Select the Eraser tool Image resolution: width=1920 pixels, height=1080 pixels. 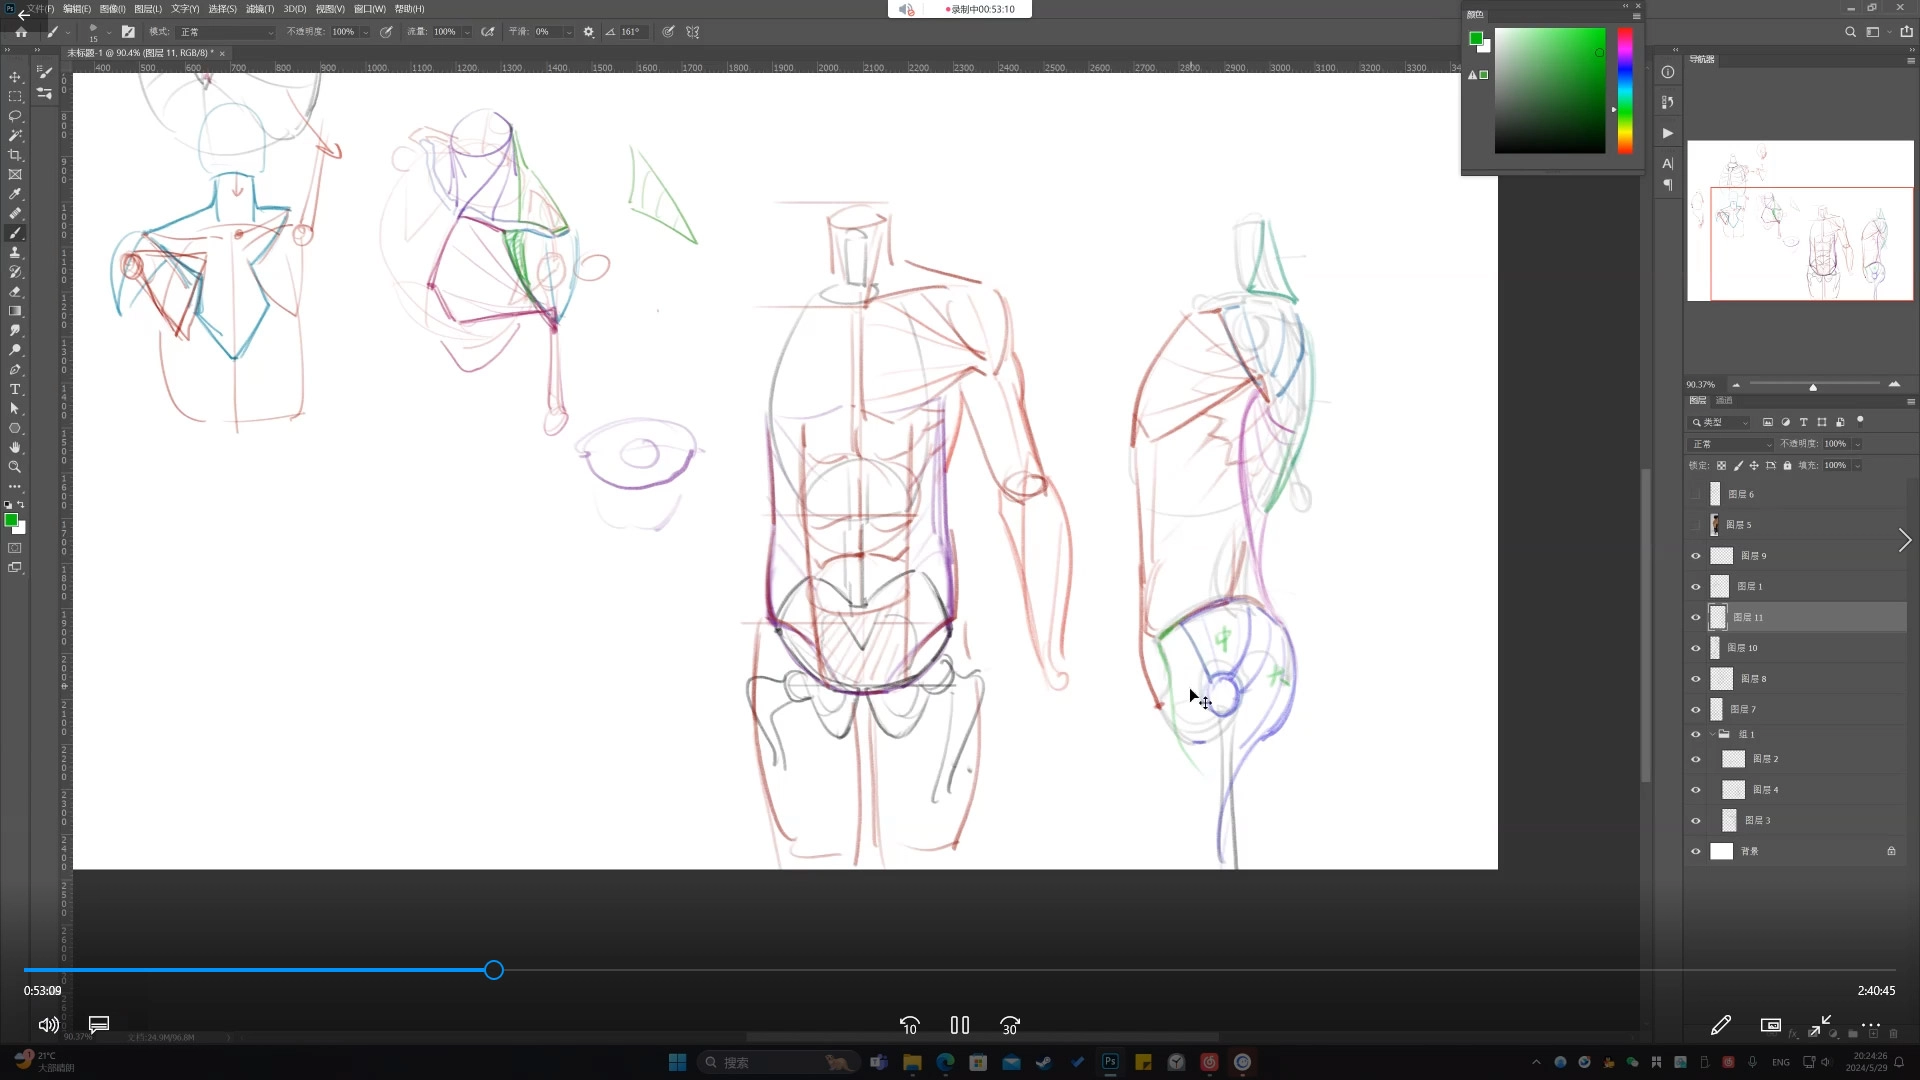(15, 292)
